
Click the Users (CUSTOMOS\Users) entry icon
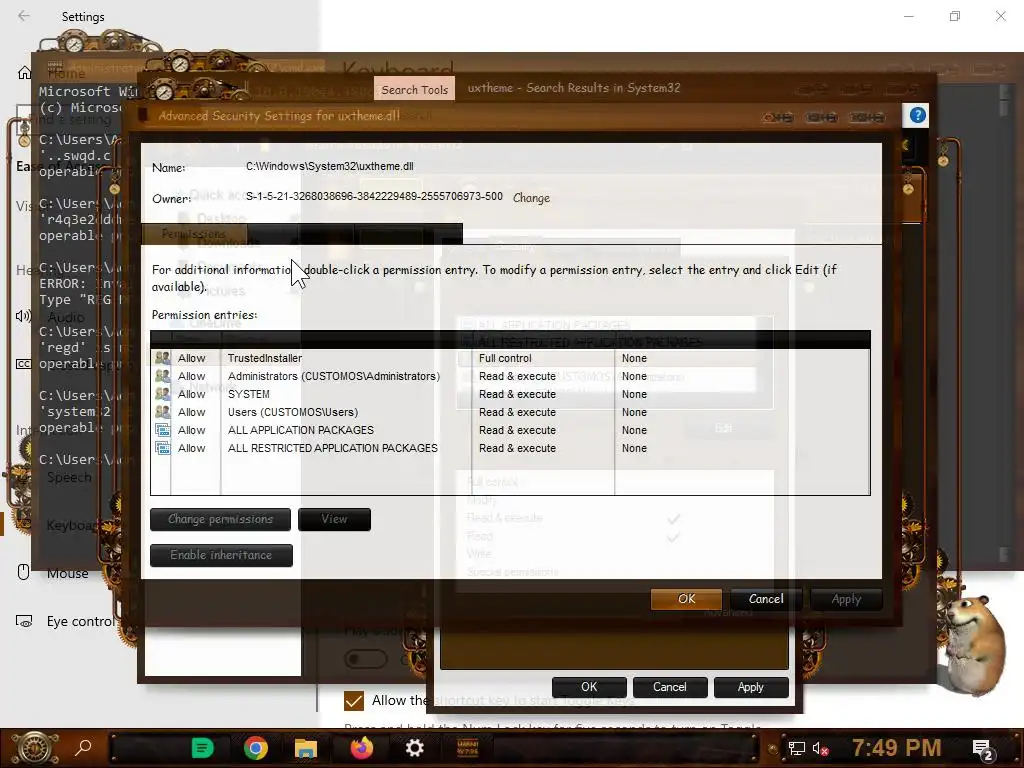pyautogui.click(x=162, y=412)
